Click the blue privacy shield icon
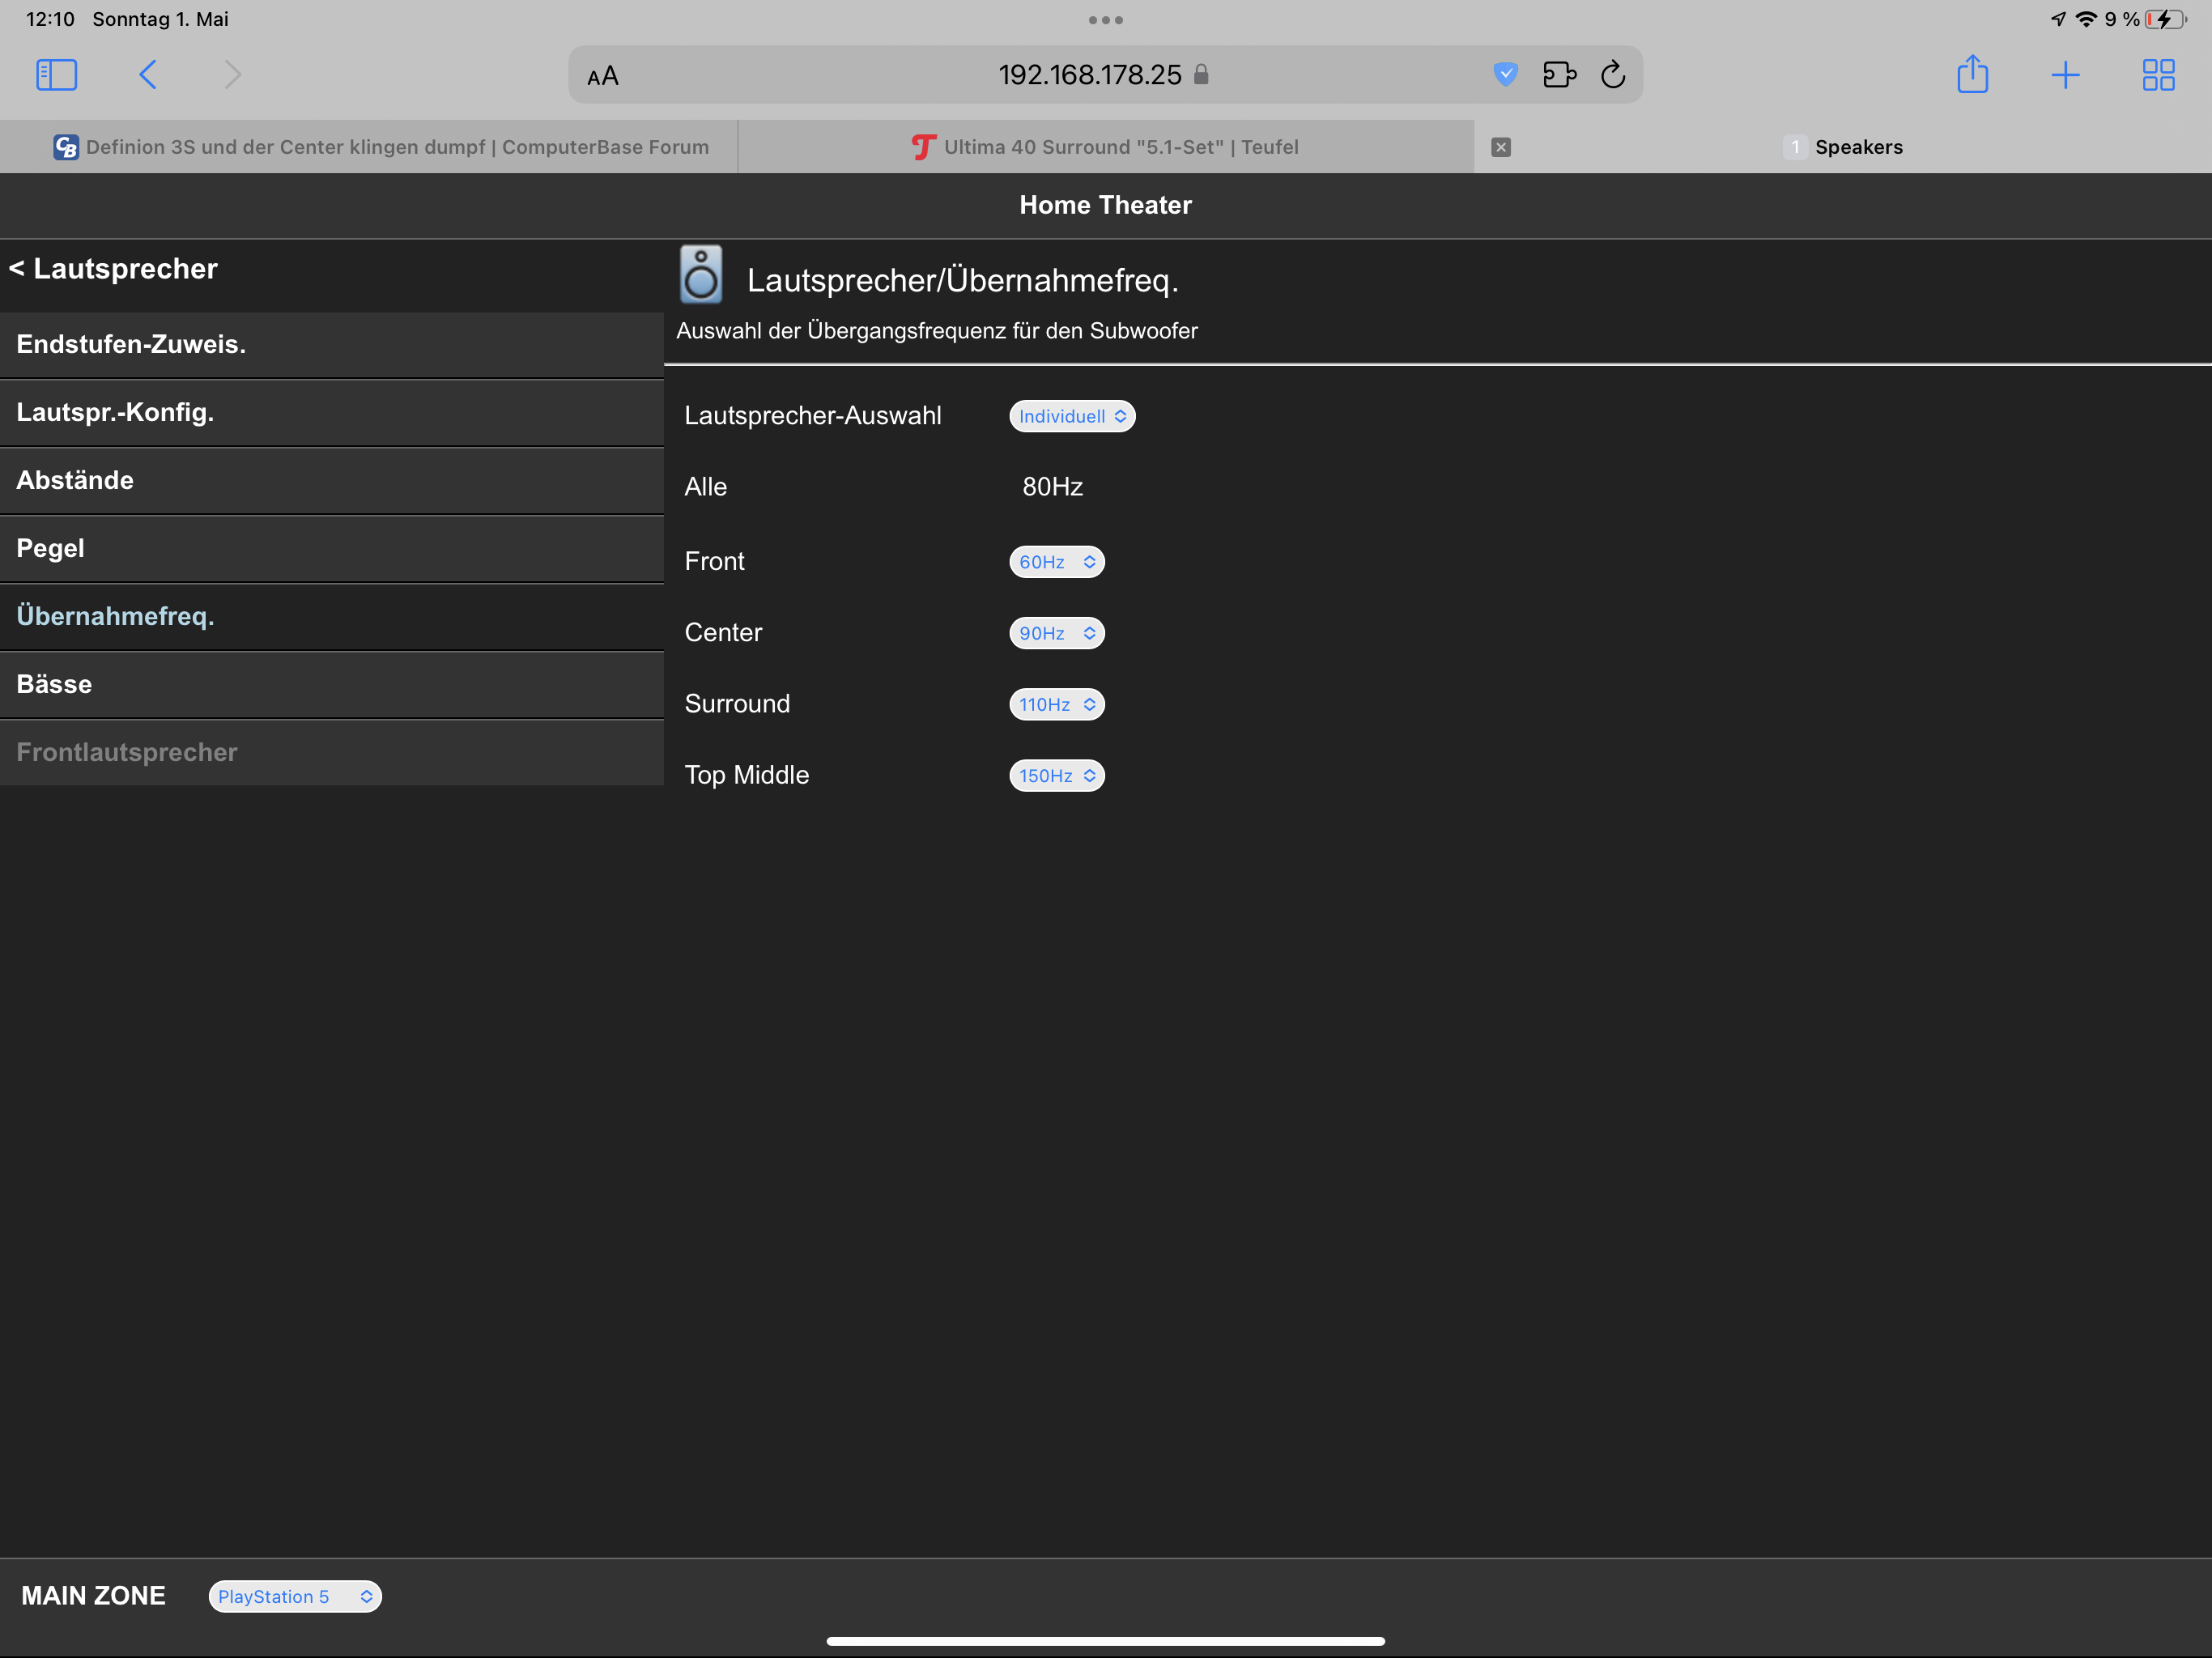 coord(1505,74)
